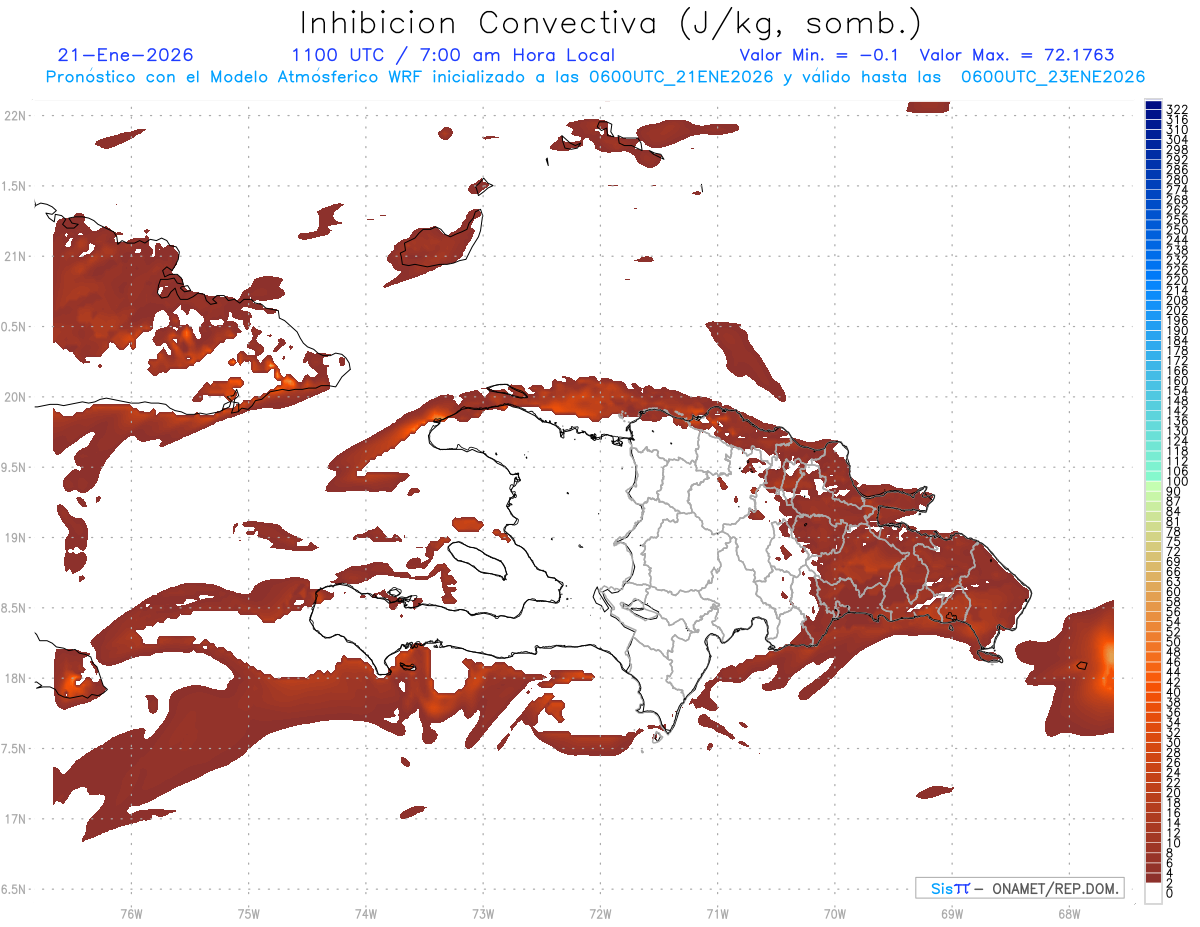Viewport: 1200px width, 927px height.
Task: Click the dark blue '322' color bar swatch
Action: 1153,105
